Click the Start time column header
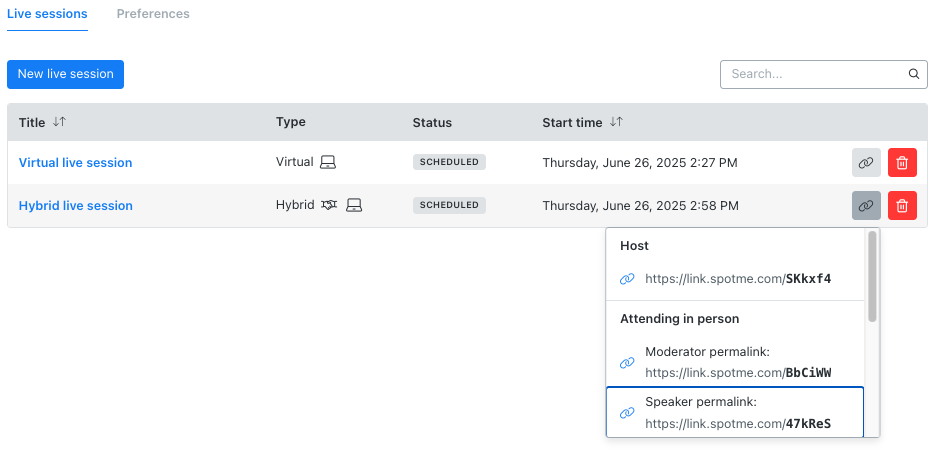Viewport: 943px width, 455px height. (572, 123)
